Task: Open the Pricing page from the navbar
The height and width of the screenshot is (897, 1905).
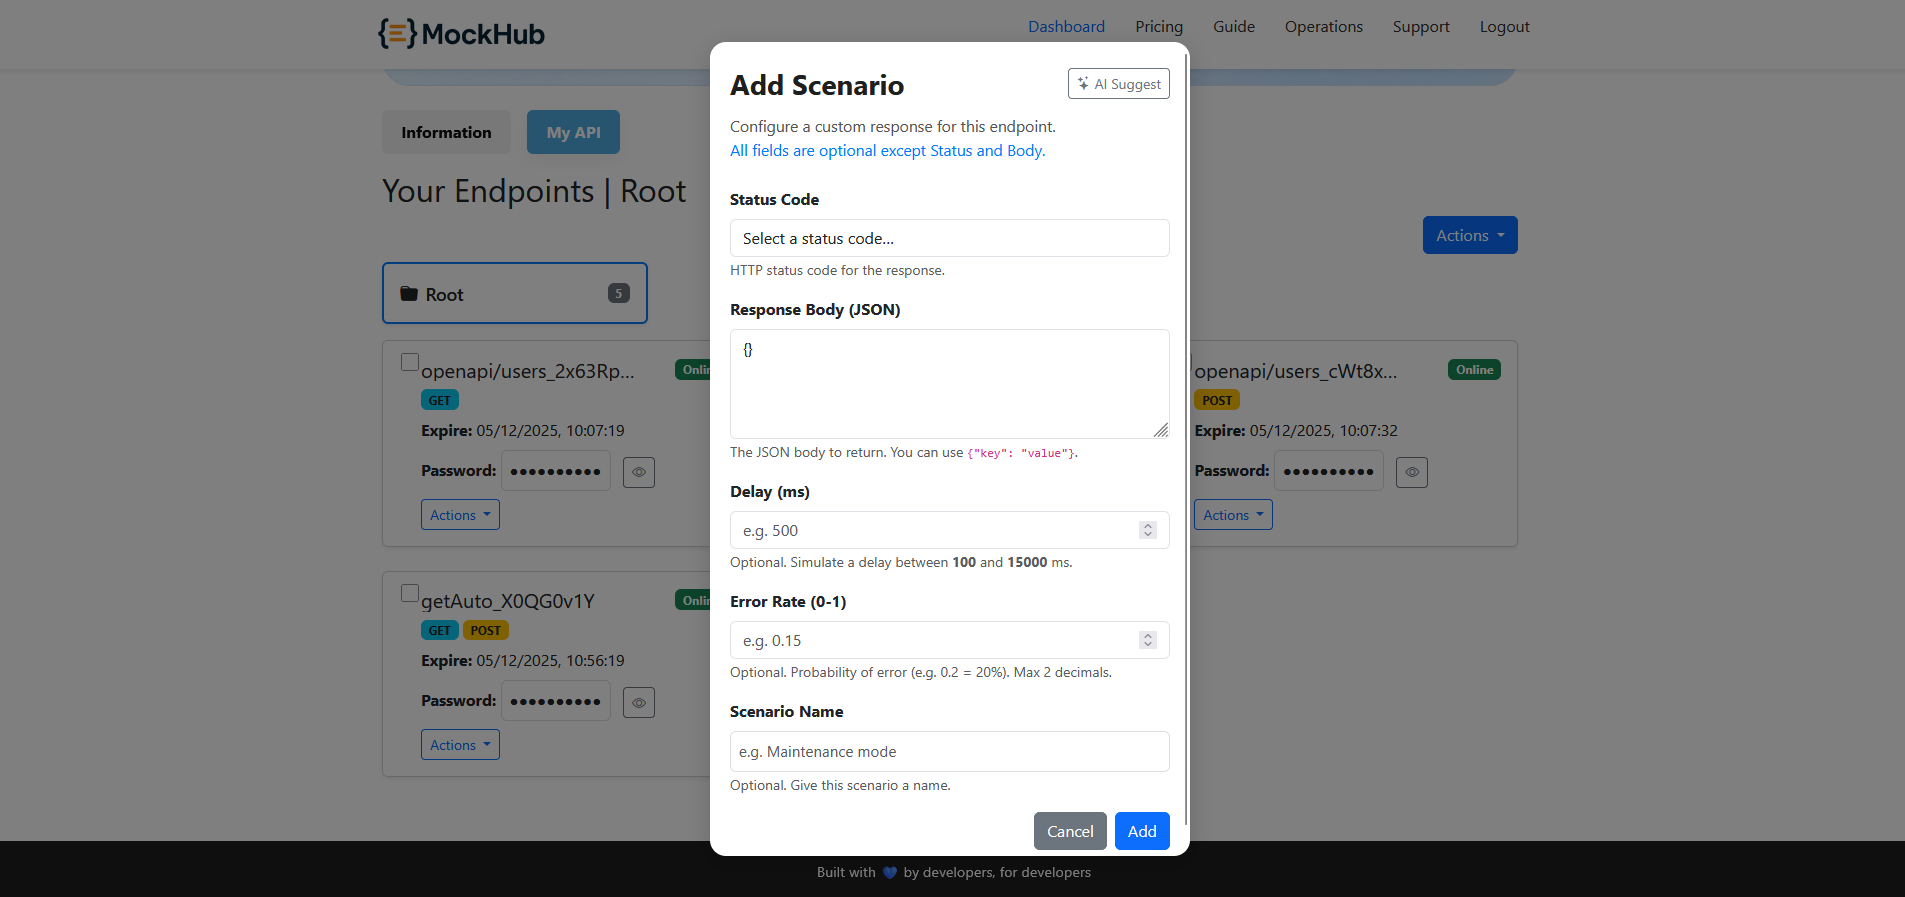Action: point(1158,26)
